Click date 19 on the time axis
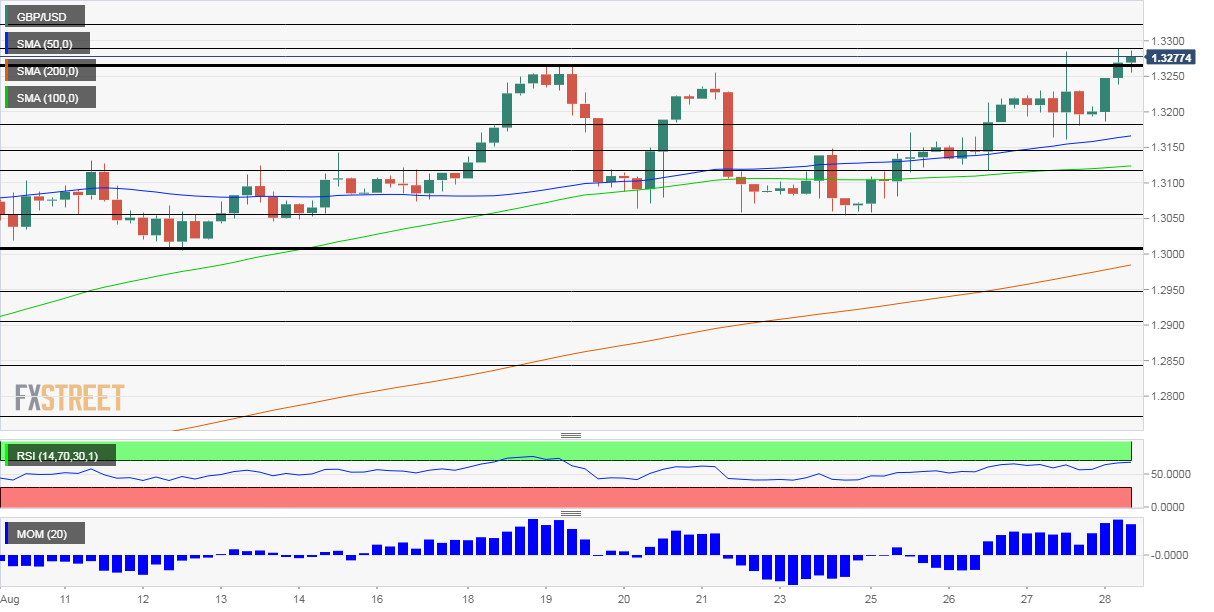The image size is (1214, 612). coord(545,600)
